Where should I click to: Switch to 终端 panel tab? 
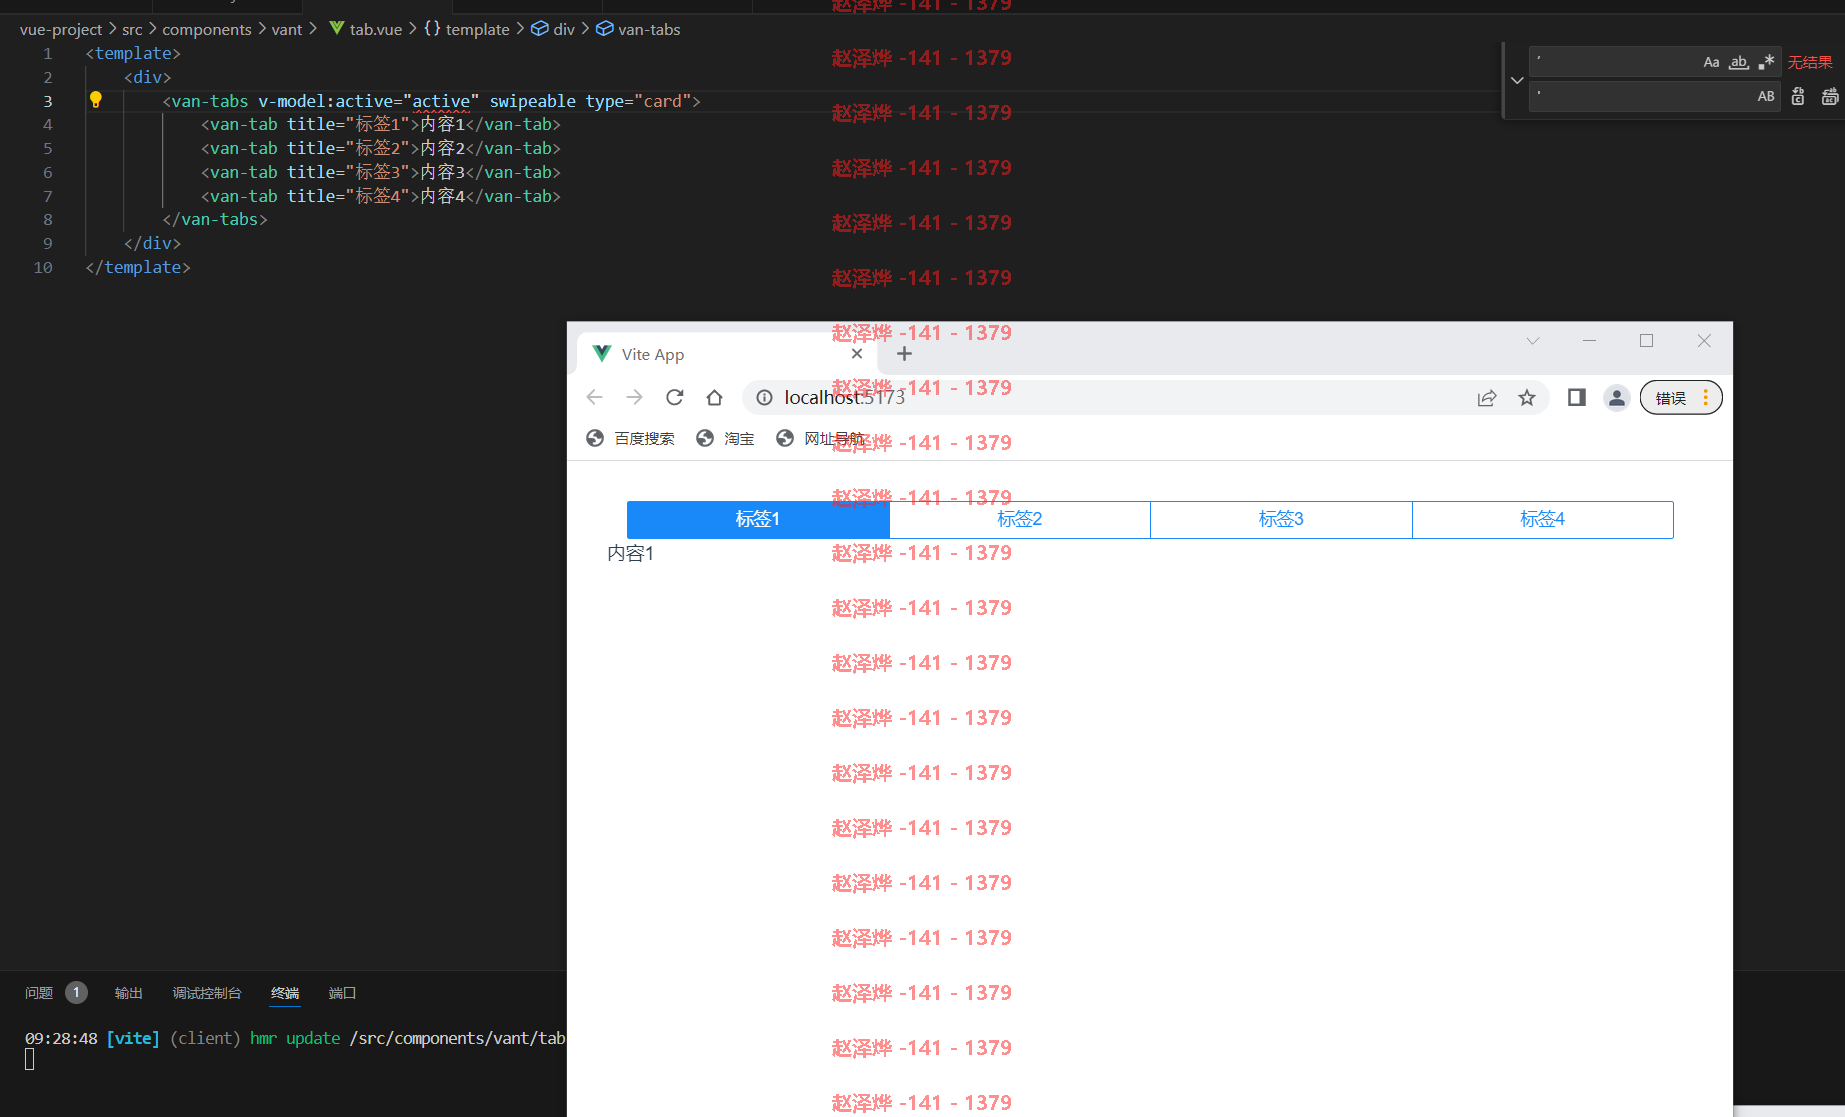tap(285, 993)
